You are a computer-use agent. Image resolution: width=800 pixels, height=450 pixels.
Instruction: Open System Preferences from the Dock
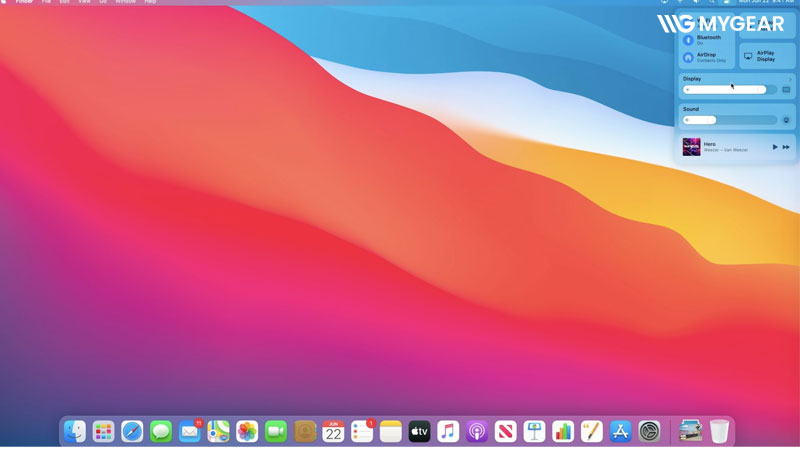pos(649,432)
